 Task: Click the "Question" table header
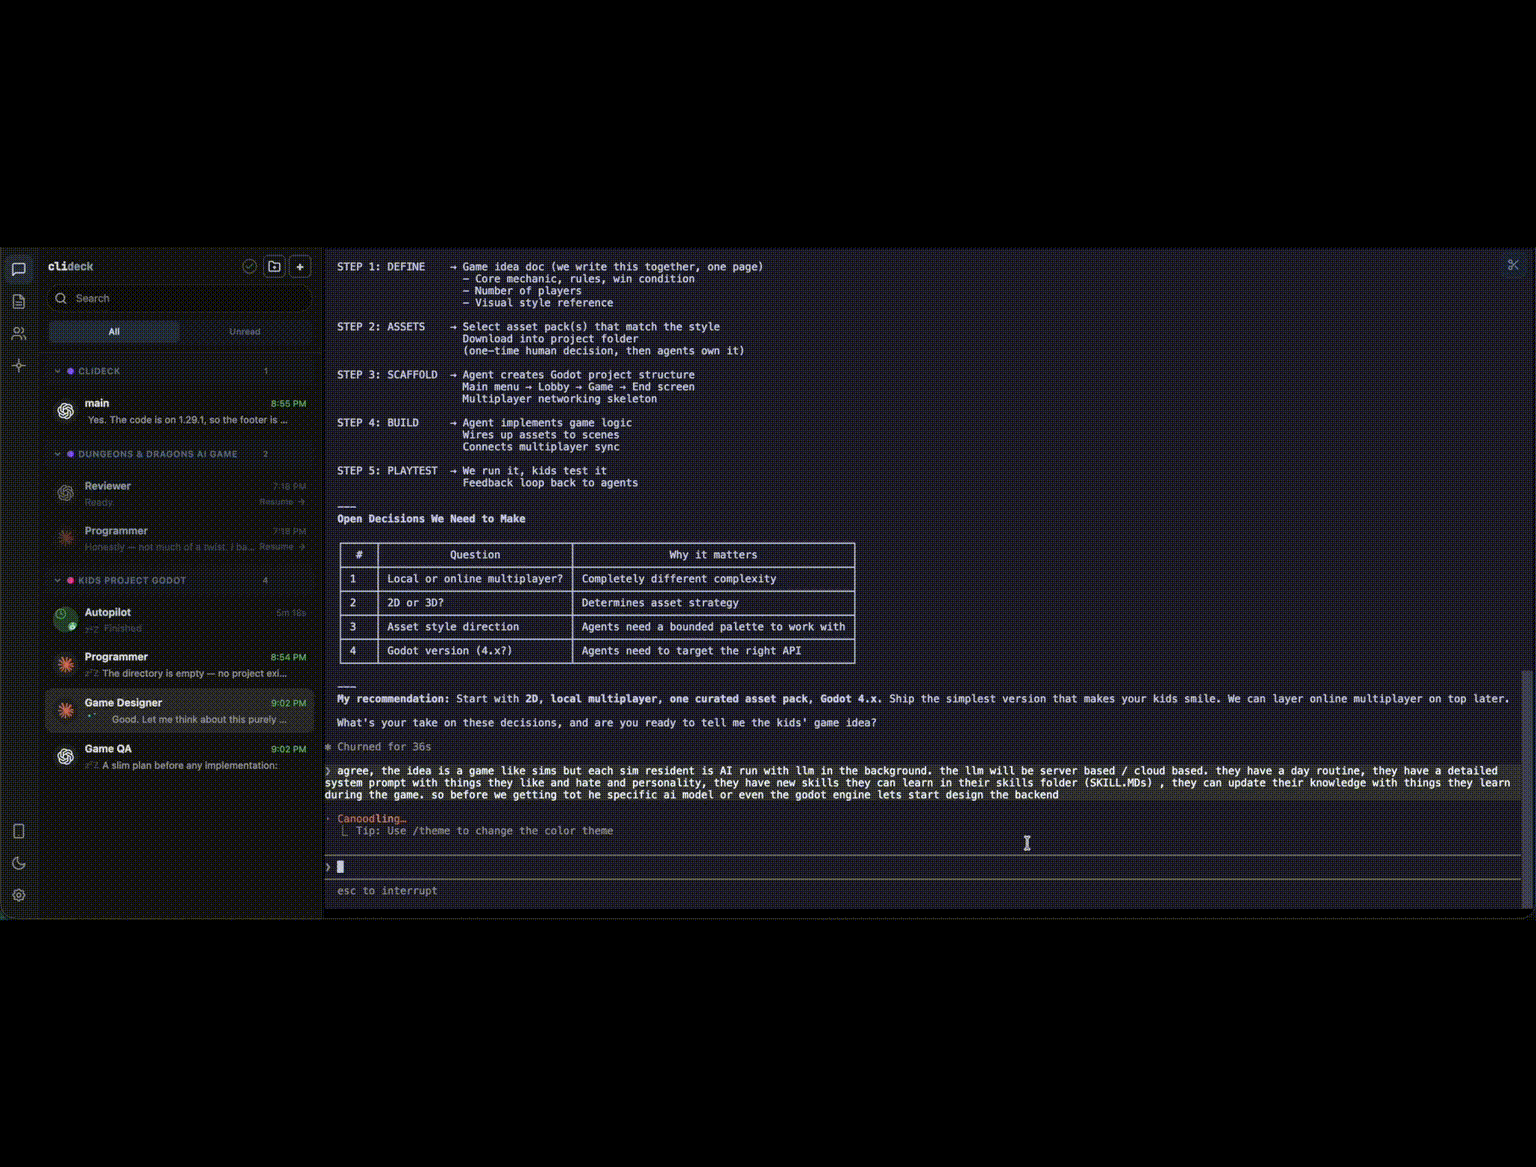coord(475,555)
